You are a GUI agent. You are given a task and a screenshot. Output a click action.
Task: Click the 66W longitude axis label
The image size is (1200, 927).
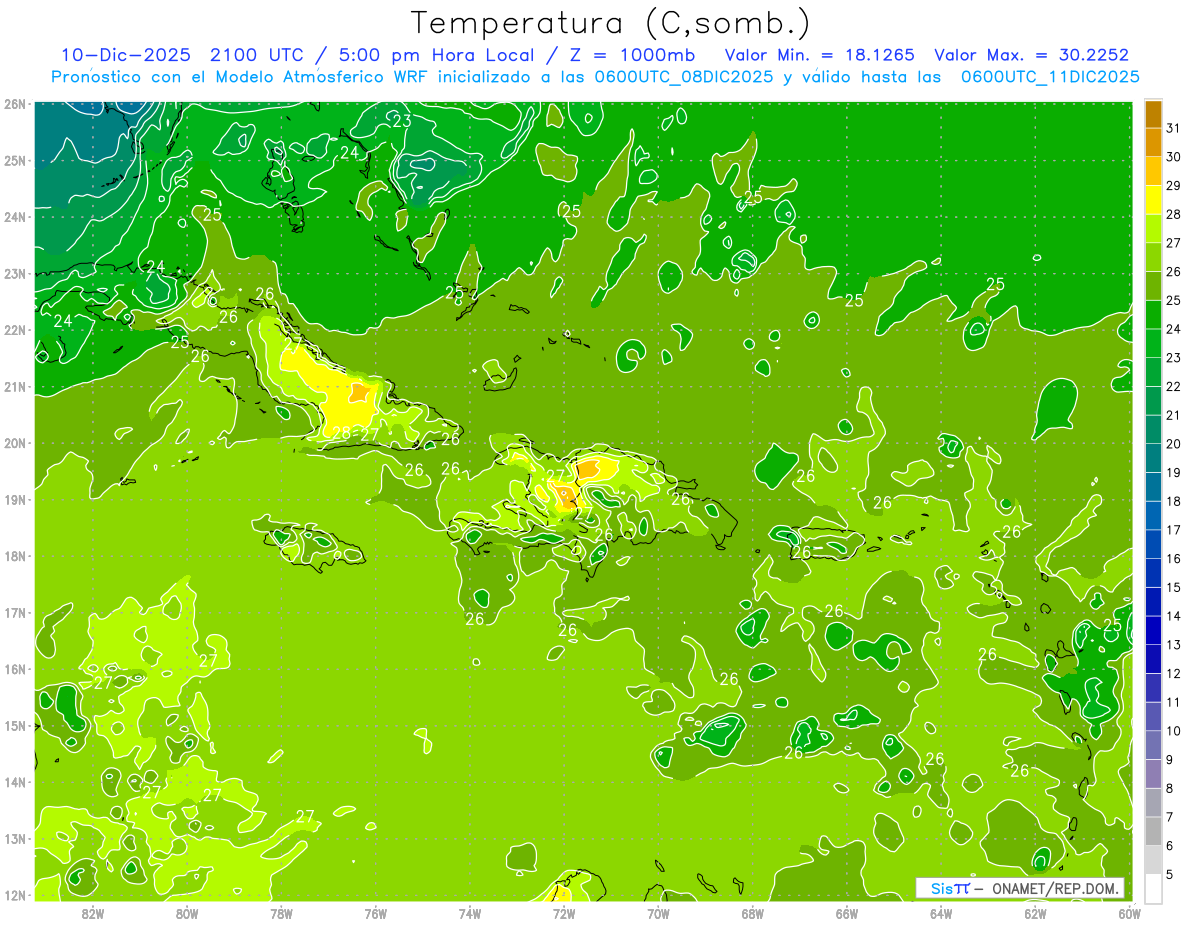point(847,912)
